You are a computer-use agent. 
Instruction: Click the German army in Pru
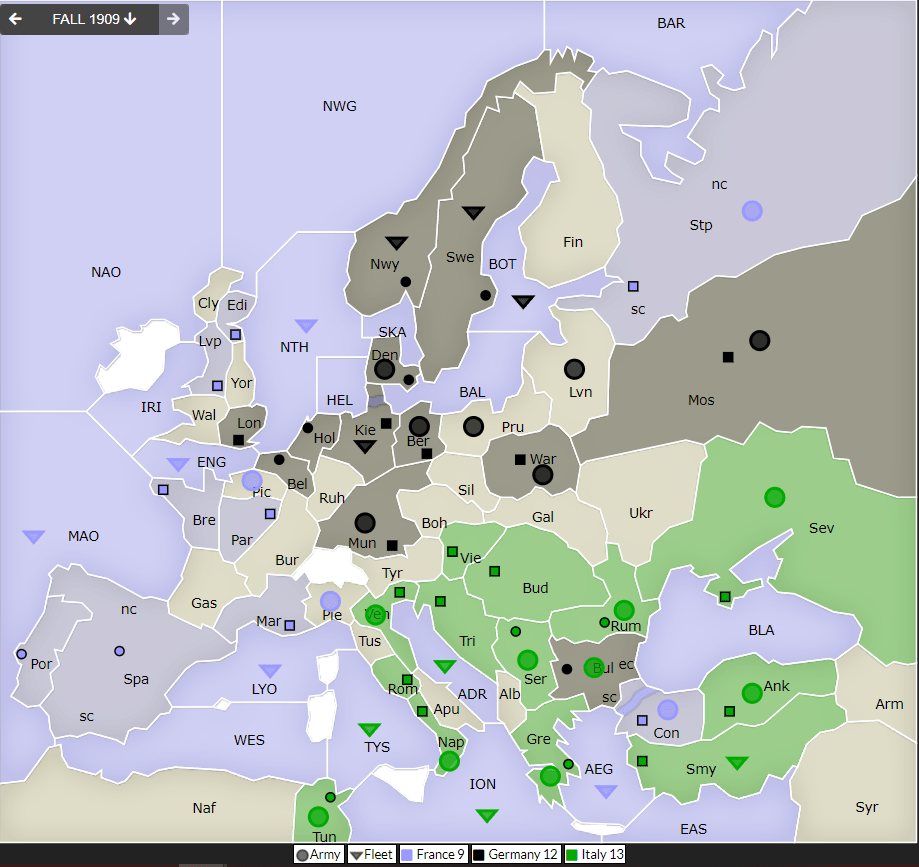(473, 426)
